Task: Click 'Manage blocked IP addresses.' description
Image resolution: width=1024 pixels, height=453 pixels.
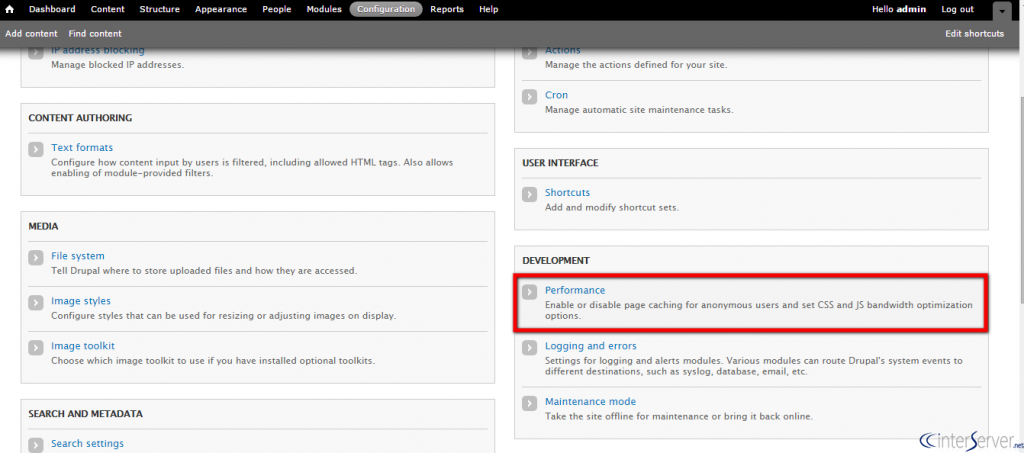Action: 118,65
